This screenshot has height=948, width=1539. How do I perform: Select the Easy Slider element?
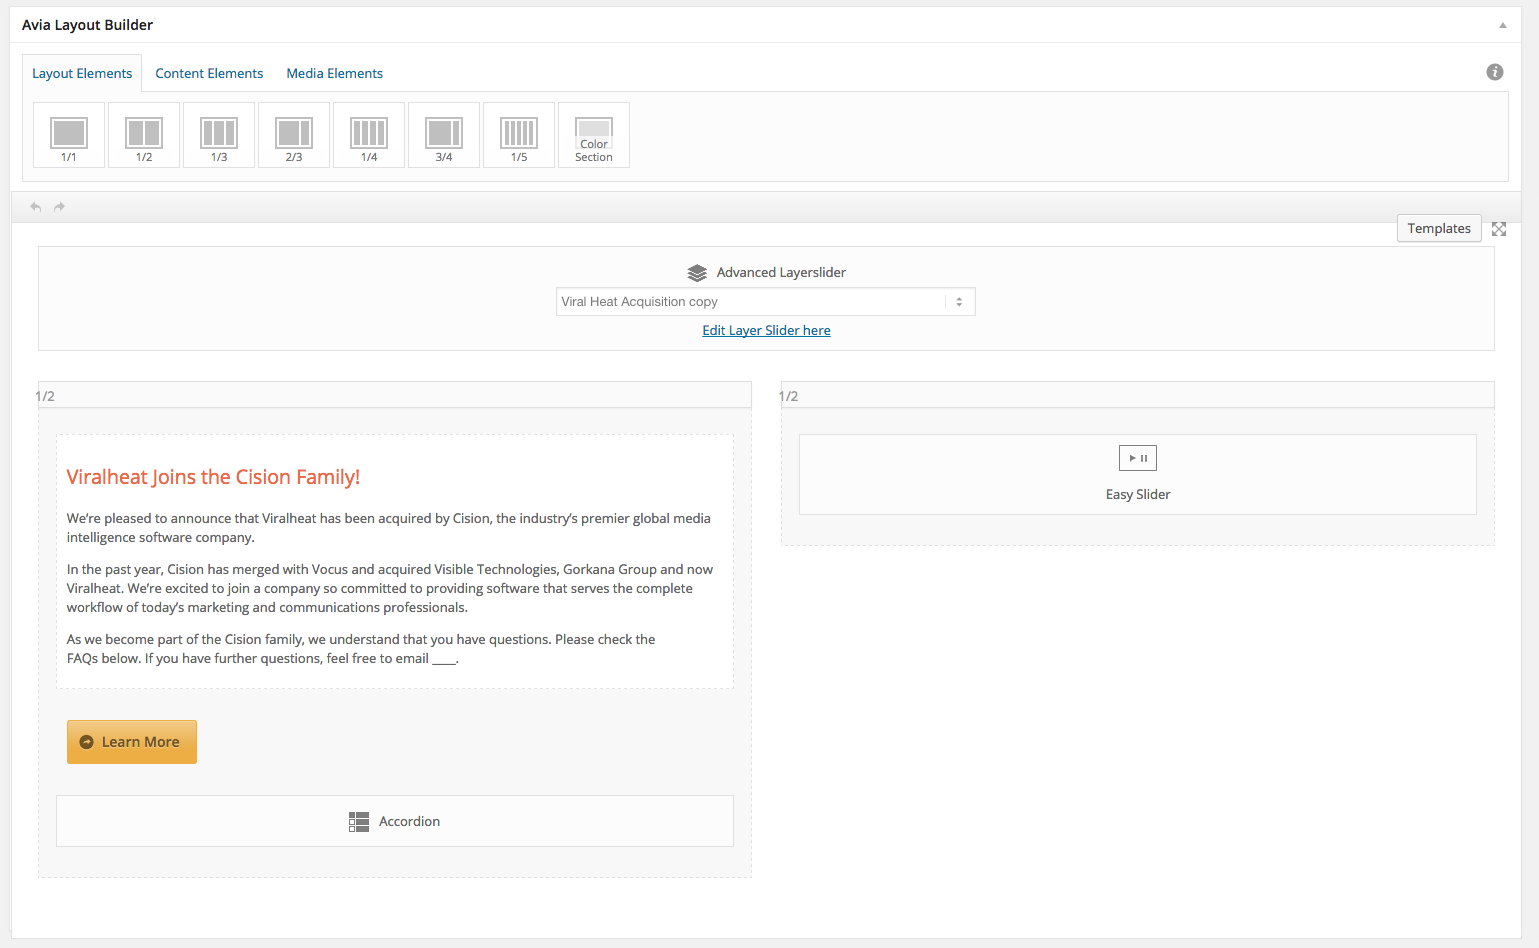pyautogui.click(x=1138, y=474)
